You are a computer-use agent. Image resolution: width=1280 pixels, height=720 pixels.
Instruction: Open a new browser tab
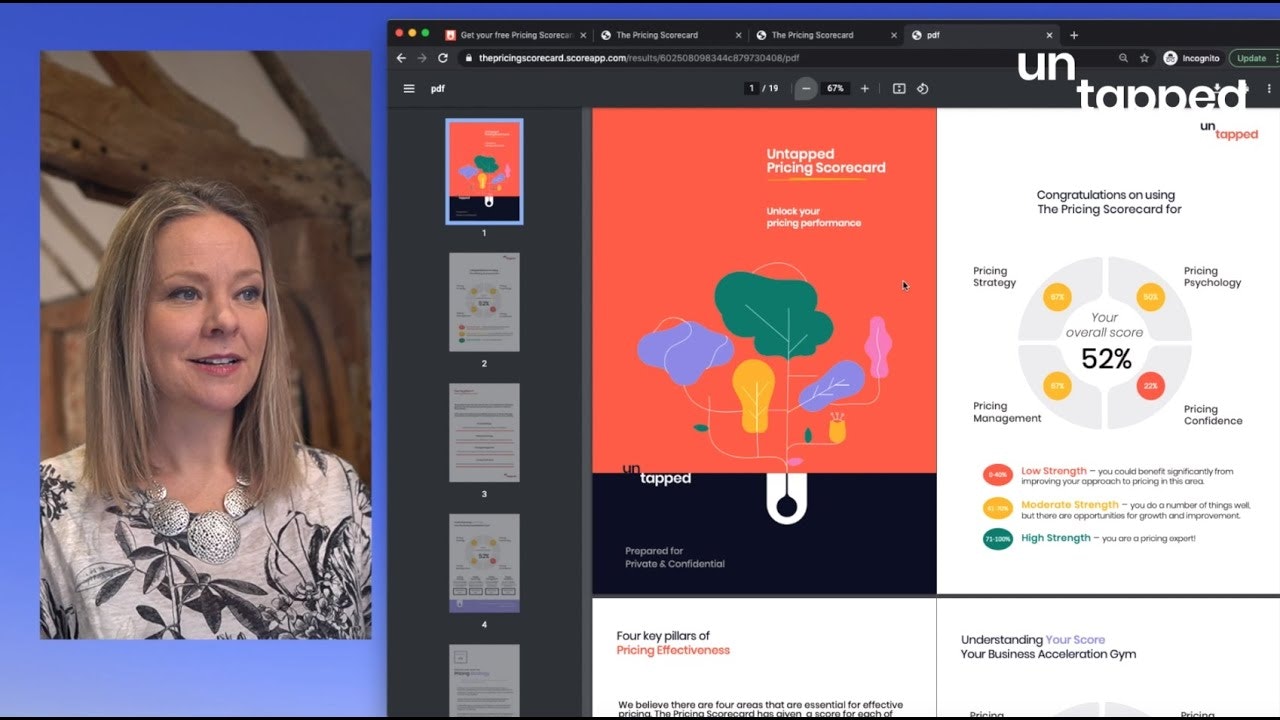(1074, 35)
